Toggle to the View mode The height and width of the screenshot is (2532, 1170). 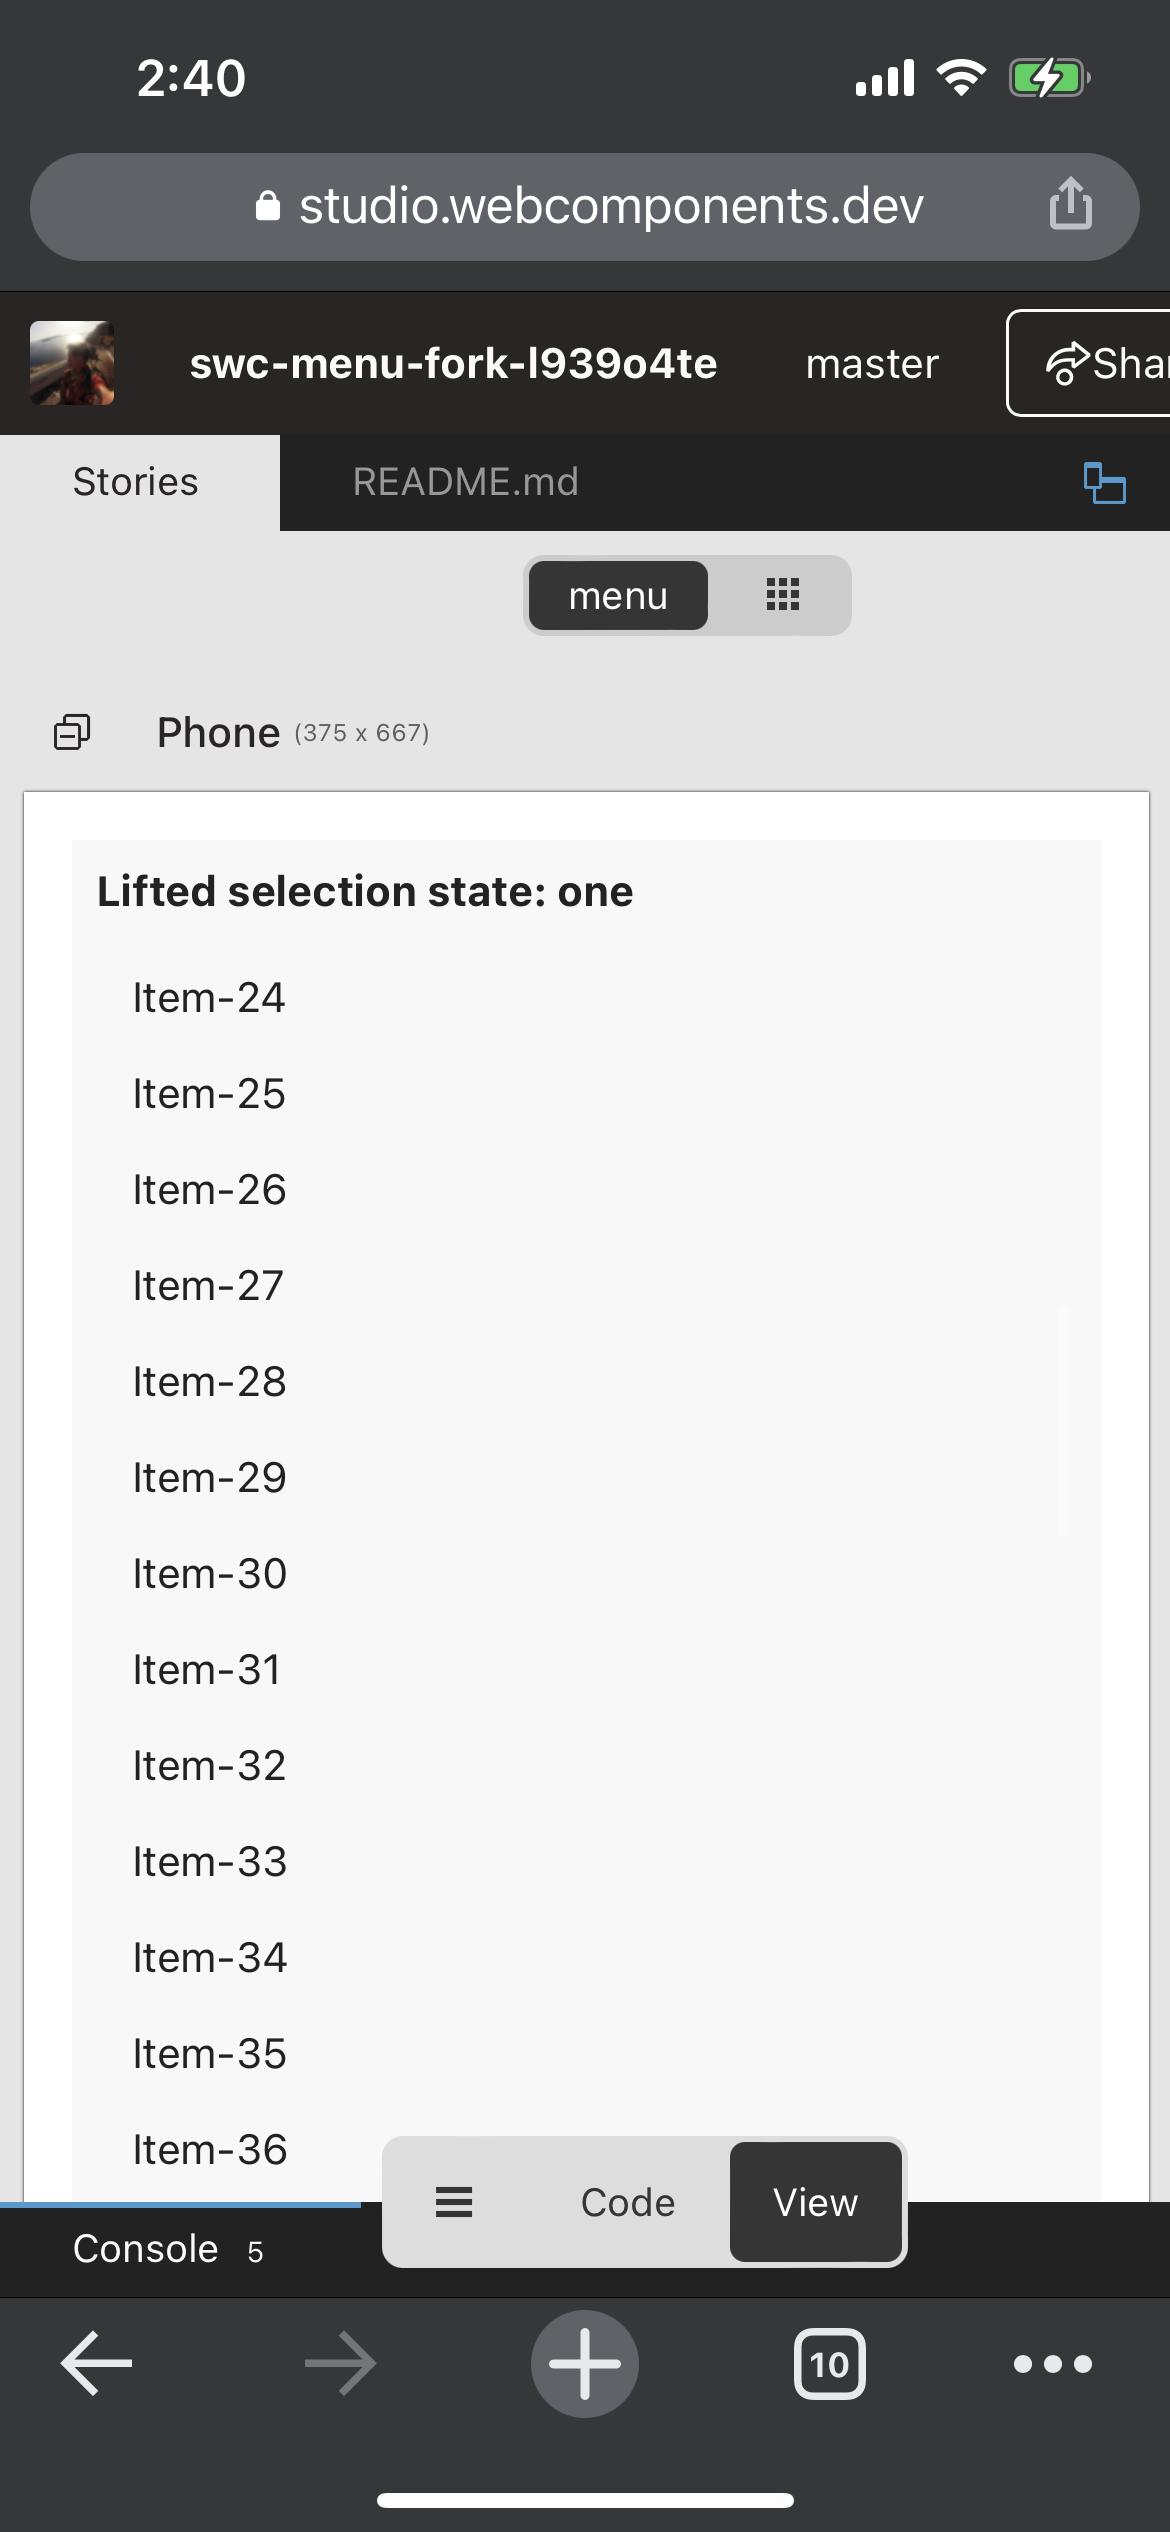(x=815, y=2202)
